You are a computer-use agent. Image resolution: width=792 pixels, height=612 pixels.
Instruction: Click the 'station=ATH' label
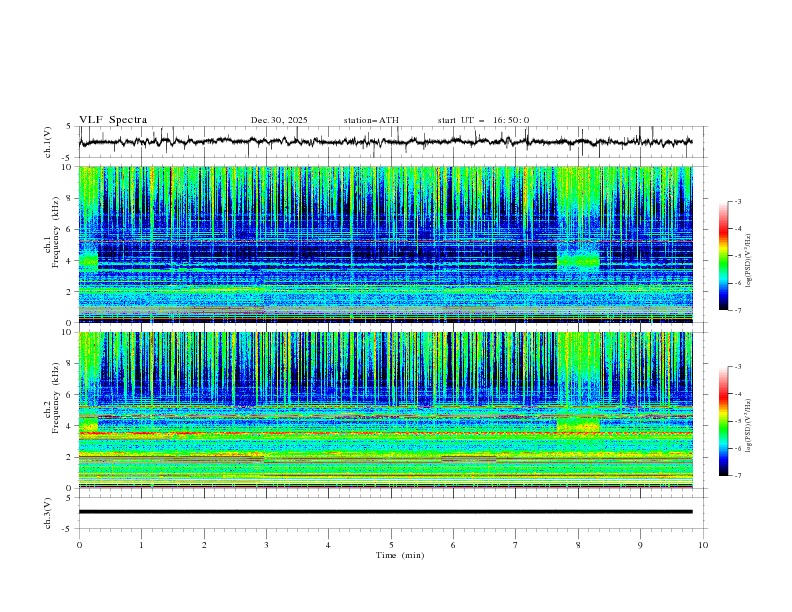click(x=371, y=120)
